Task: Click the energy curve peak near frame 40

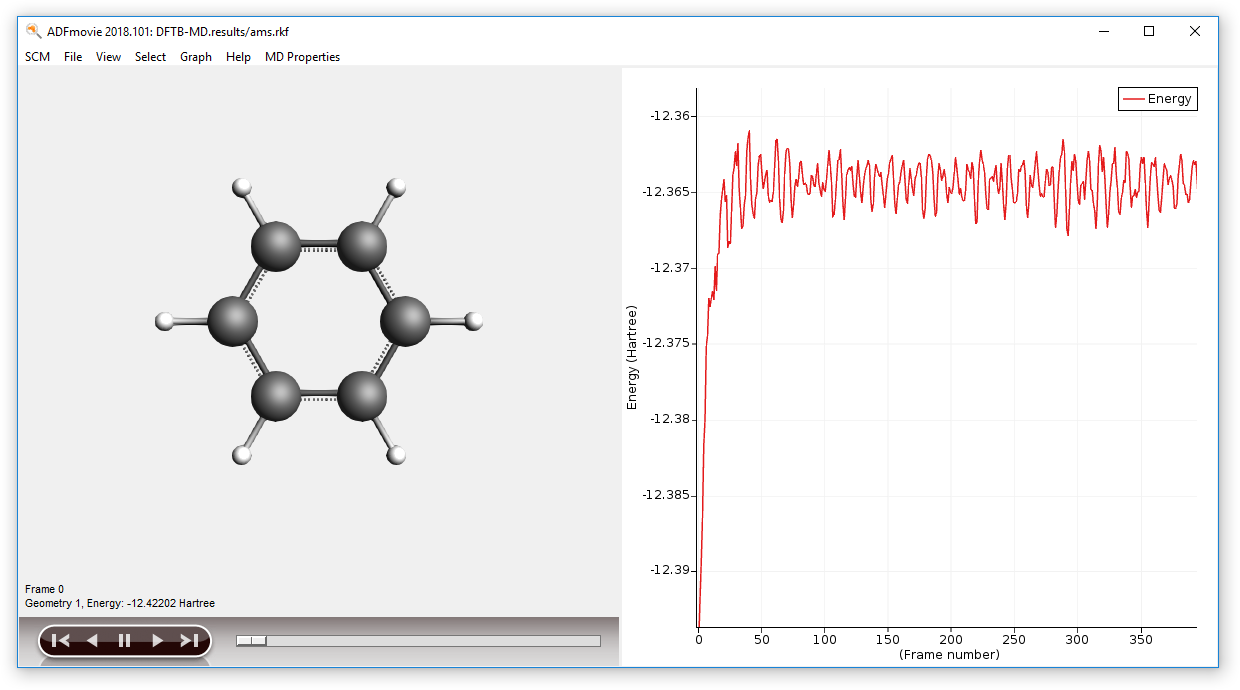Action: tap(748, 132)
